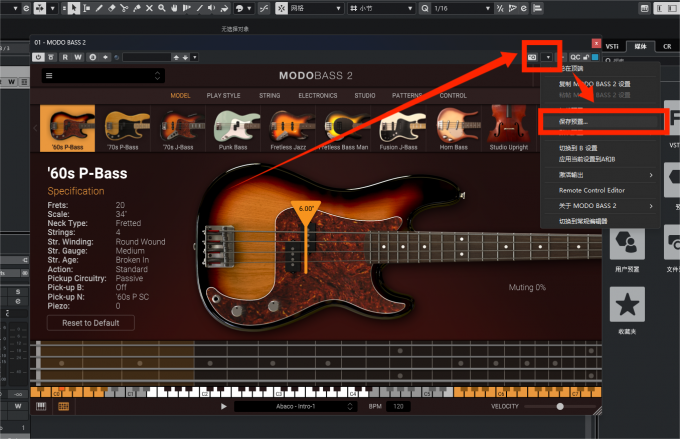Screen dimensions: 680x439
Task: Load the previous preset with up arrow
Action: (176, 57)
